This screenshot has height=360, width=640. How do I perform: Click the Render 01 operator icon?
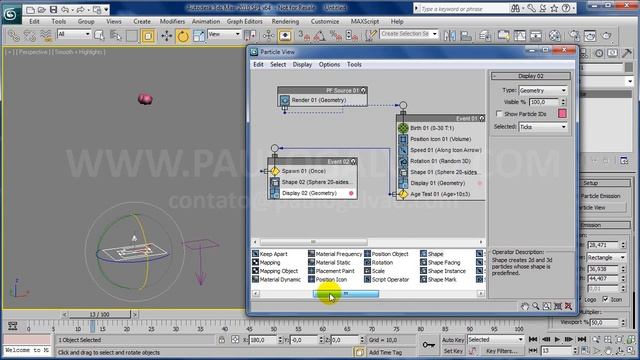(284, 100)
